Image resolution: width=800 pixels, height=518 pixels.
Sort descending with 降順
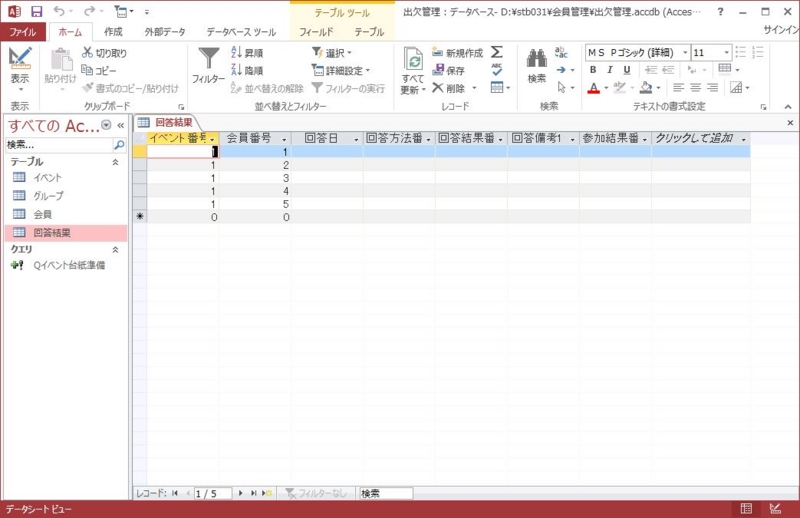click(x=247, y=70)
